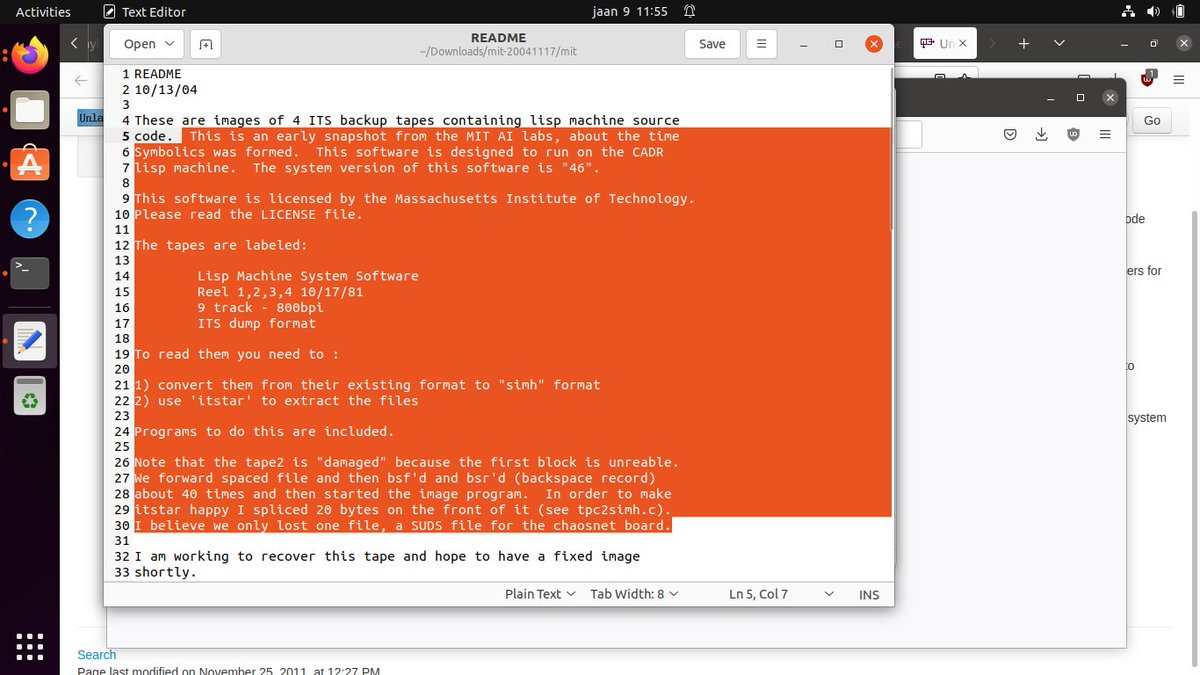
Task: Open the Activities overview
Action: point(43,12)
